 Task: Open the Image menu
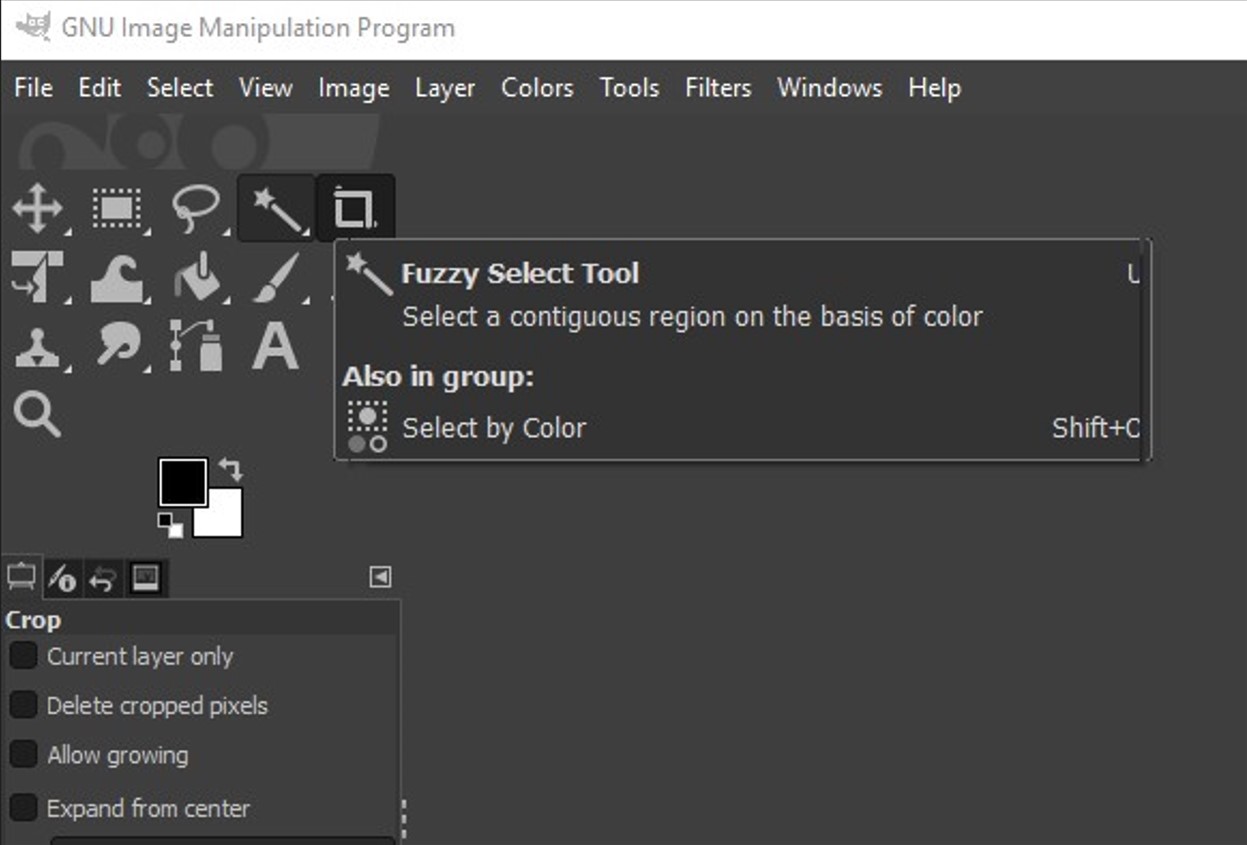coord(354,88)
